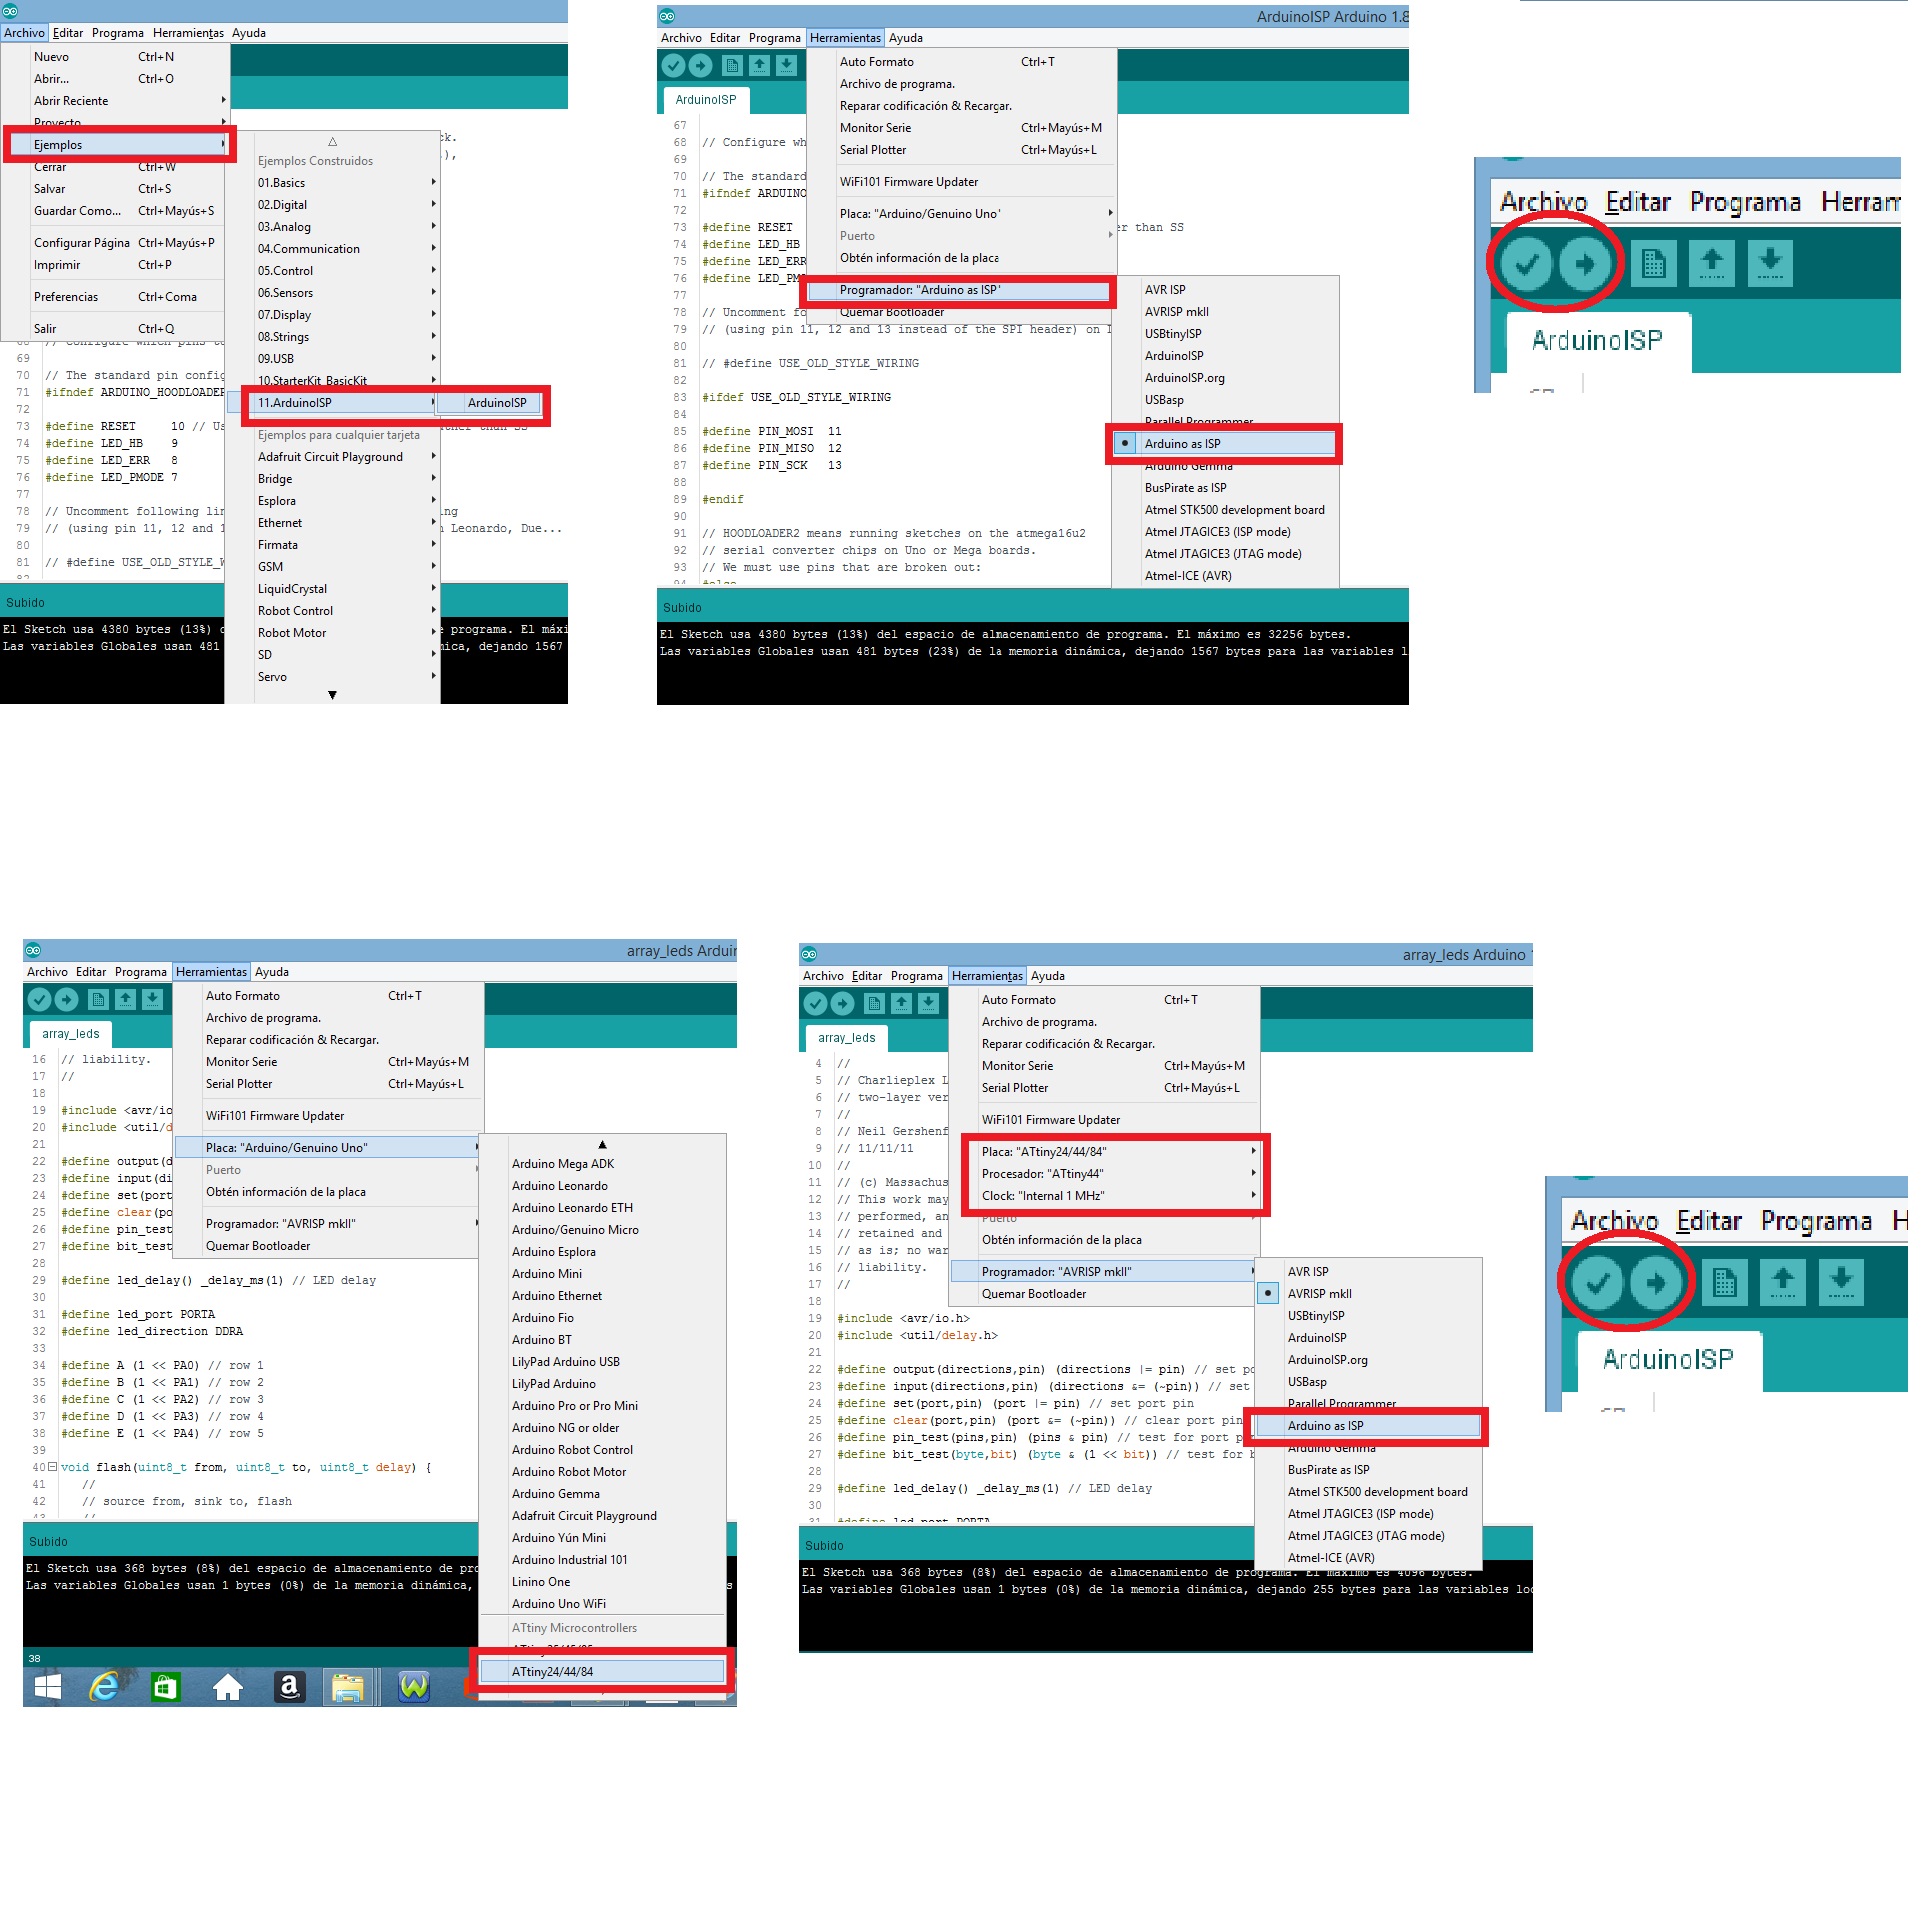Select 'Atmel-ICE (AVR)' programmer in array_leds window
This screenshot has height=1916, width=1932.
pos(1331,1558)
